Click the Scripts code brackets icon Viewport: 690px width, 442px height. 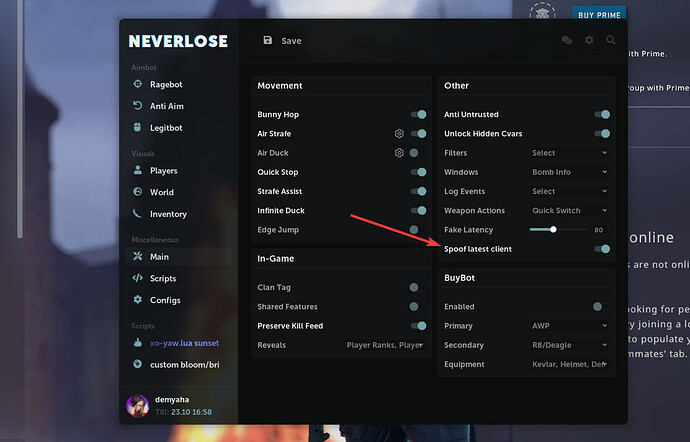click(x=138, y=278)
